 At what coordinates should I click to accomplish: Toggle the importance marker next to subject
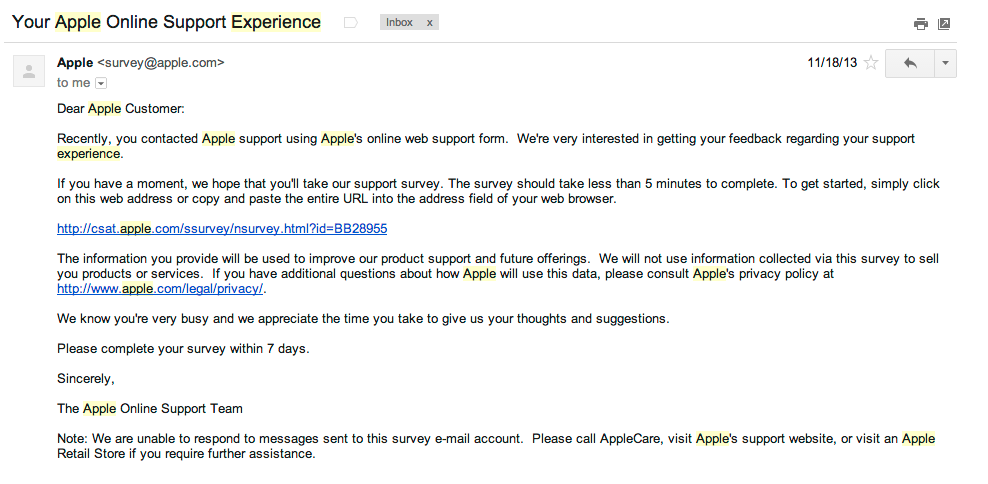351,22
